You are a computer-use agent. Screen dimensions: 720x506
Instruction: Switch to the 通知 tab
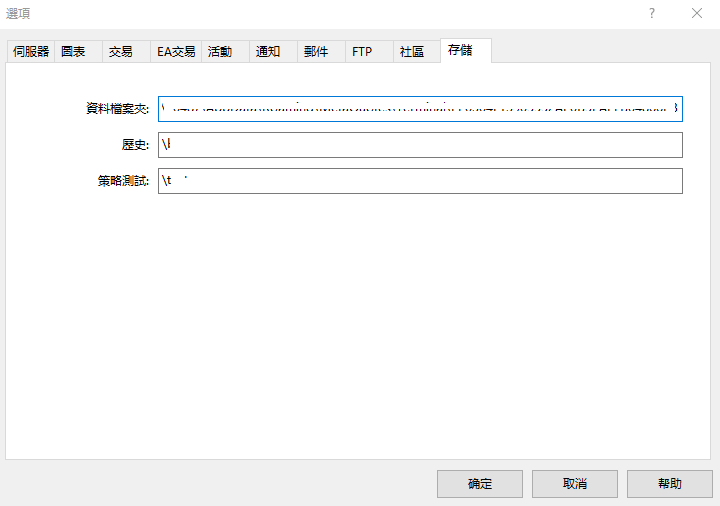click(x=273, y=51)
